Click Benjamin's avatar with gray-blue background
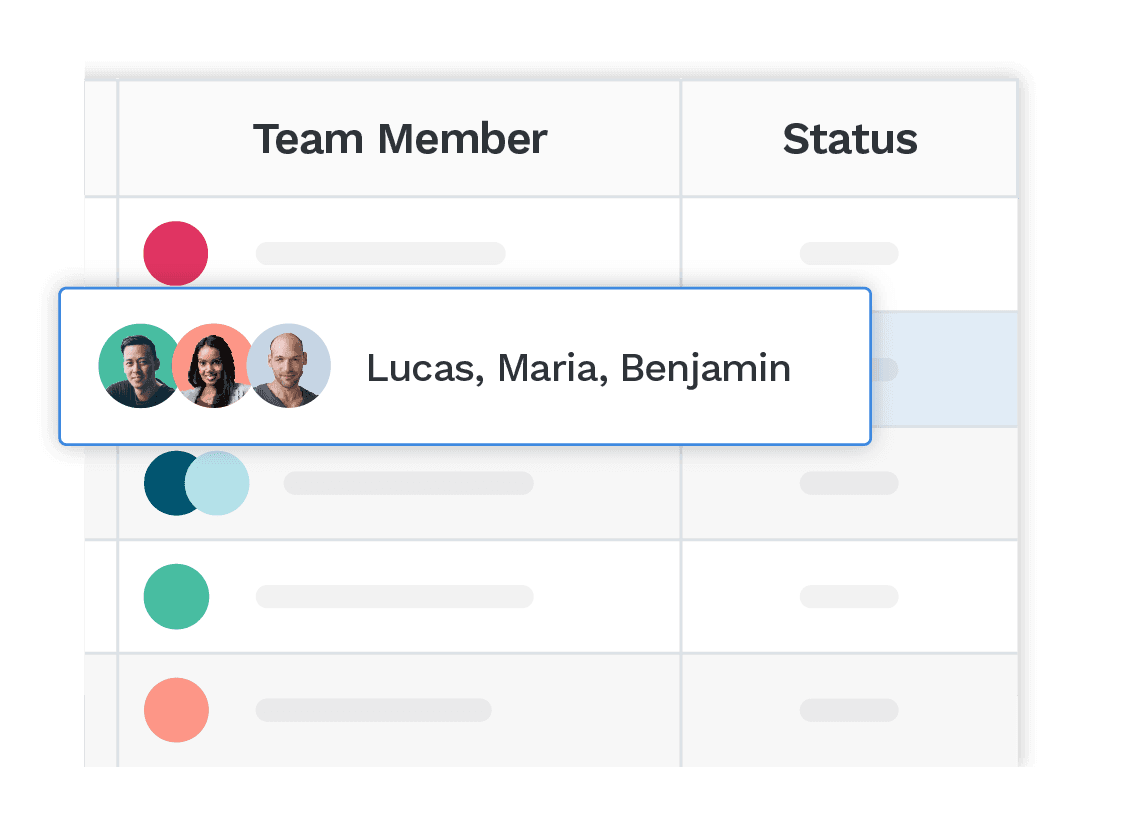 pos(291,366)
